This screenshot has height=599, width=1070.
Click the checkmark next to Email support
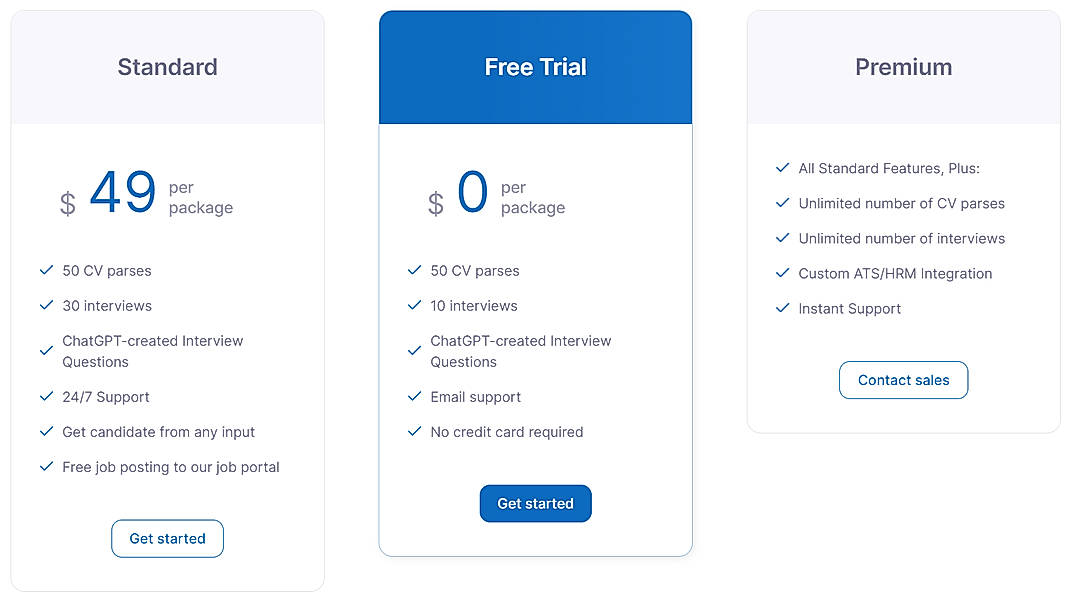click(414, 397)
